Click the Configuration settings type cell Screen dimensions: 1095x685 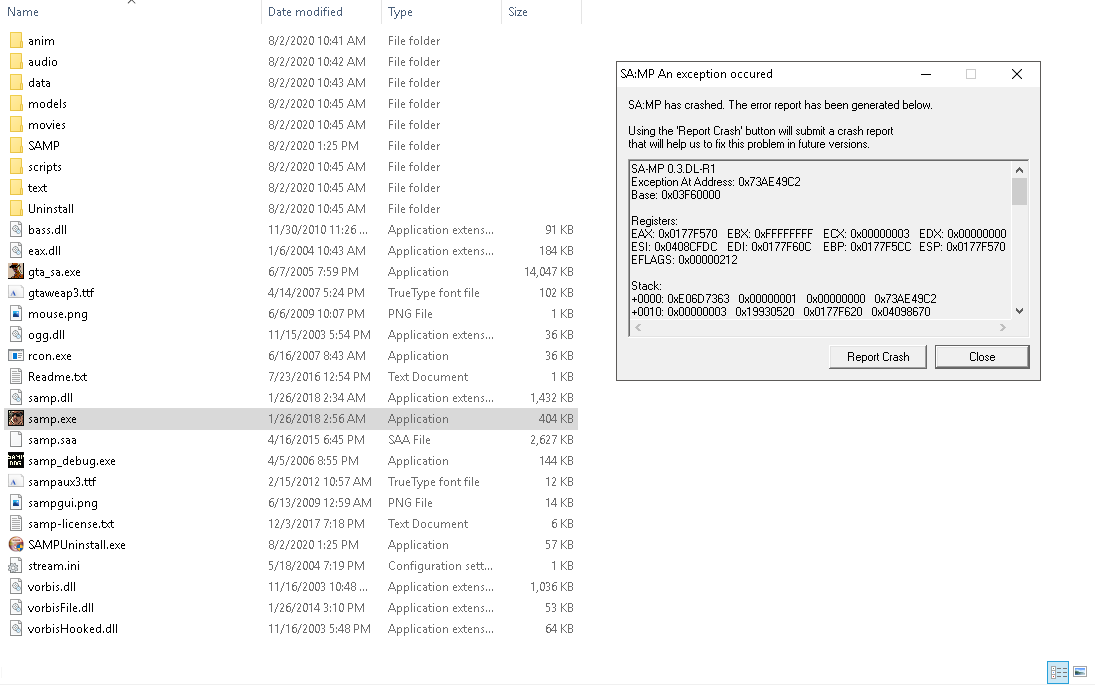[440, 566]
